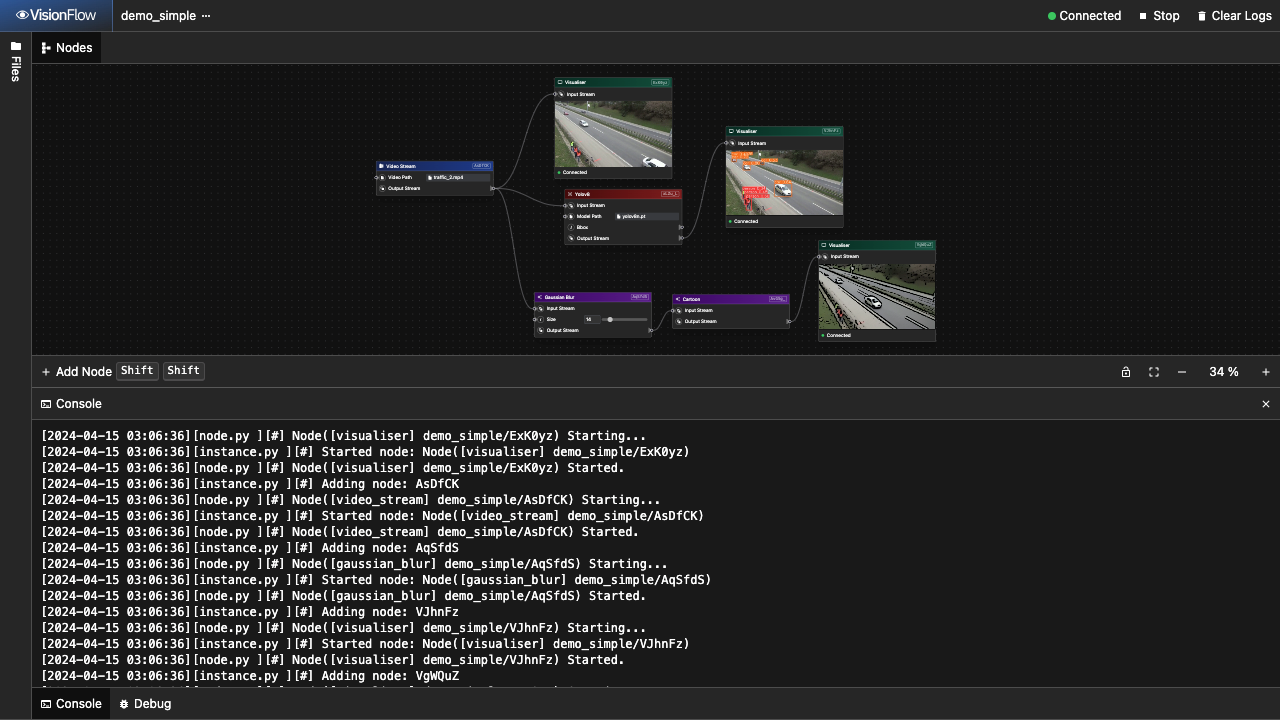Click first Shift shortcut key badge
This screenshot has width=1280, height=720.
point(137,371)
